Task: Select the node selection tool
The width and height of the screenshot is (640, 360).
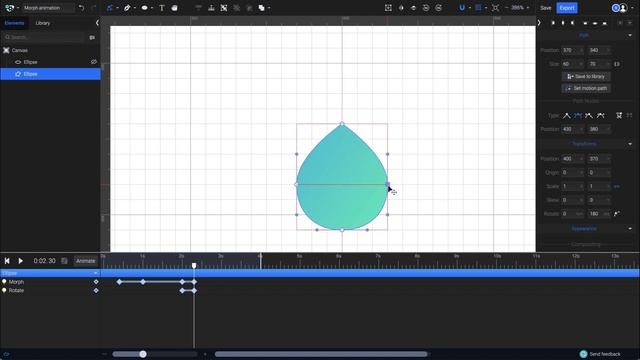Action: coord(109,8)
